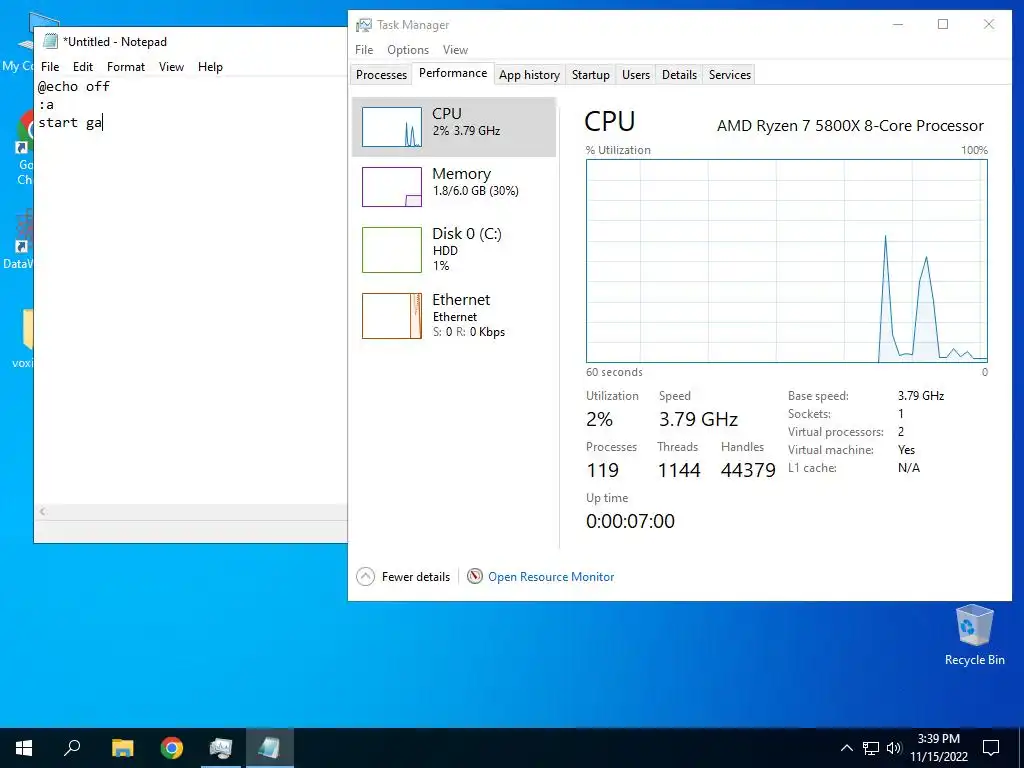This screenshot has width=1024, height=768.
Task: Click the Task Manager title bar icon
Action: click(x=364, y=25)
